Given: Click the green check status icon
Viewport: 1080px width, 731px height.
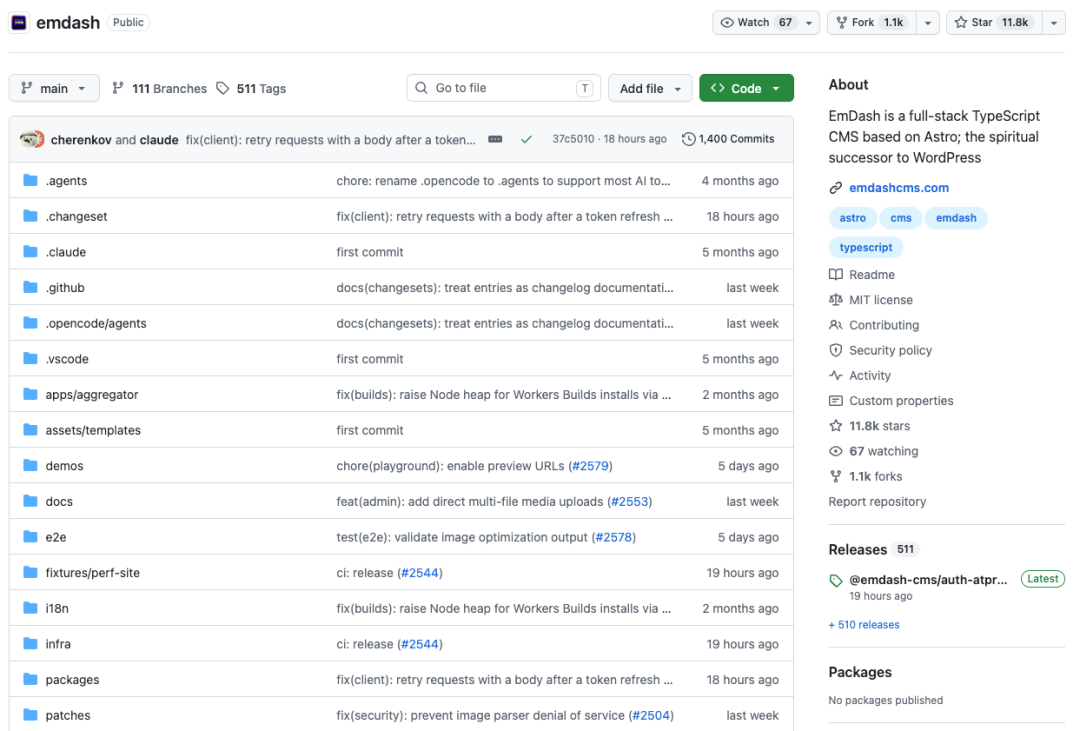Looking at the screenshot, I should point(526,139).
